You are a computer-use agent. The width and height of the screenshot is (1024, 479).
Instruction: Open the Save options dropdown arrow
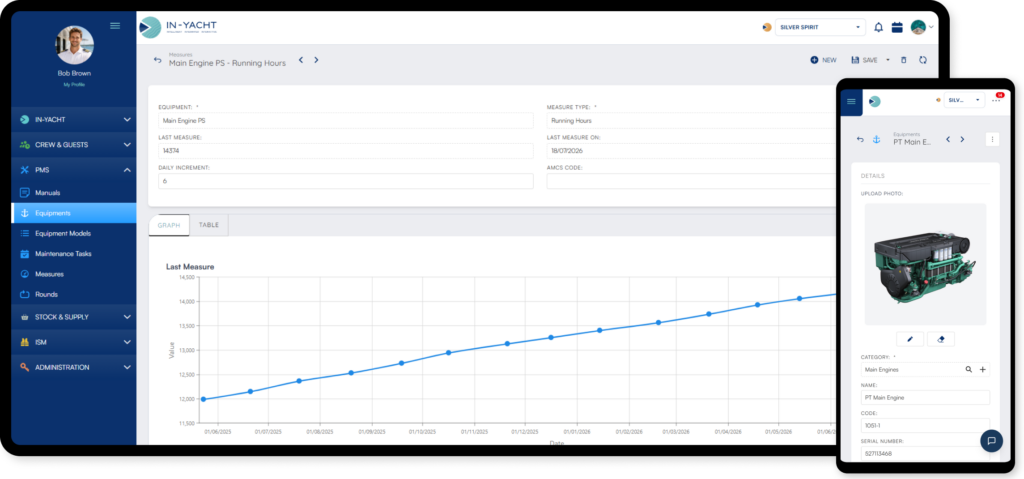click(x=888, y=60)
